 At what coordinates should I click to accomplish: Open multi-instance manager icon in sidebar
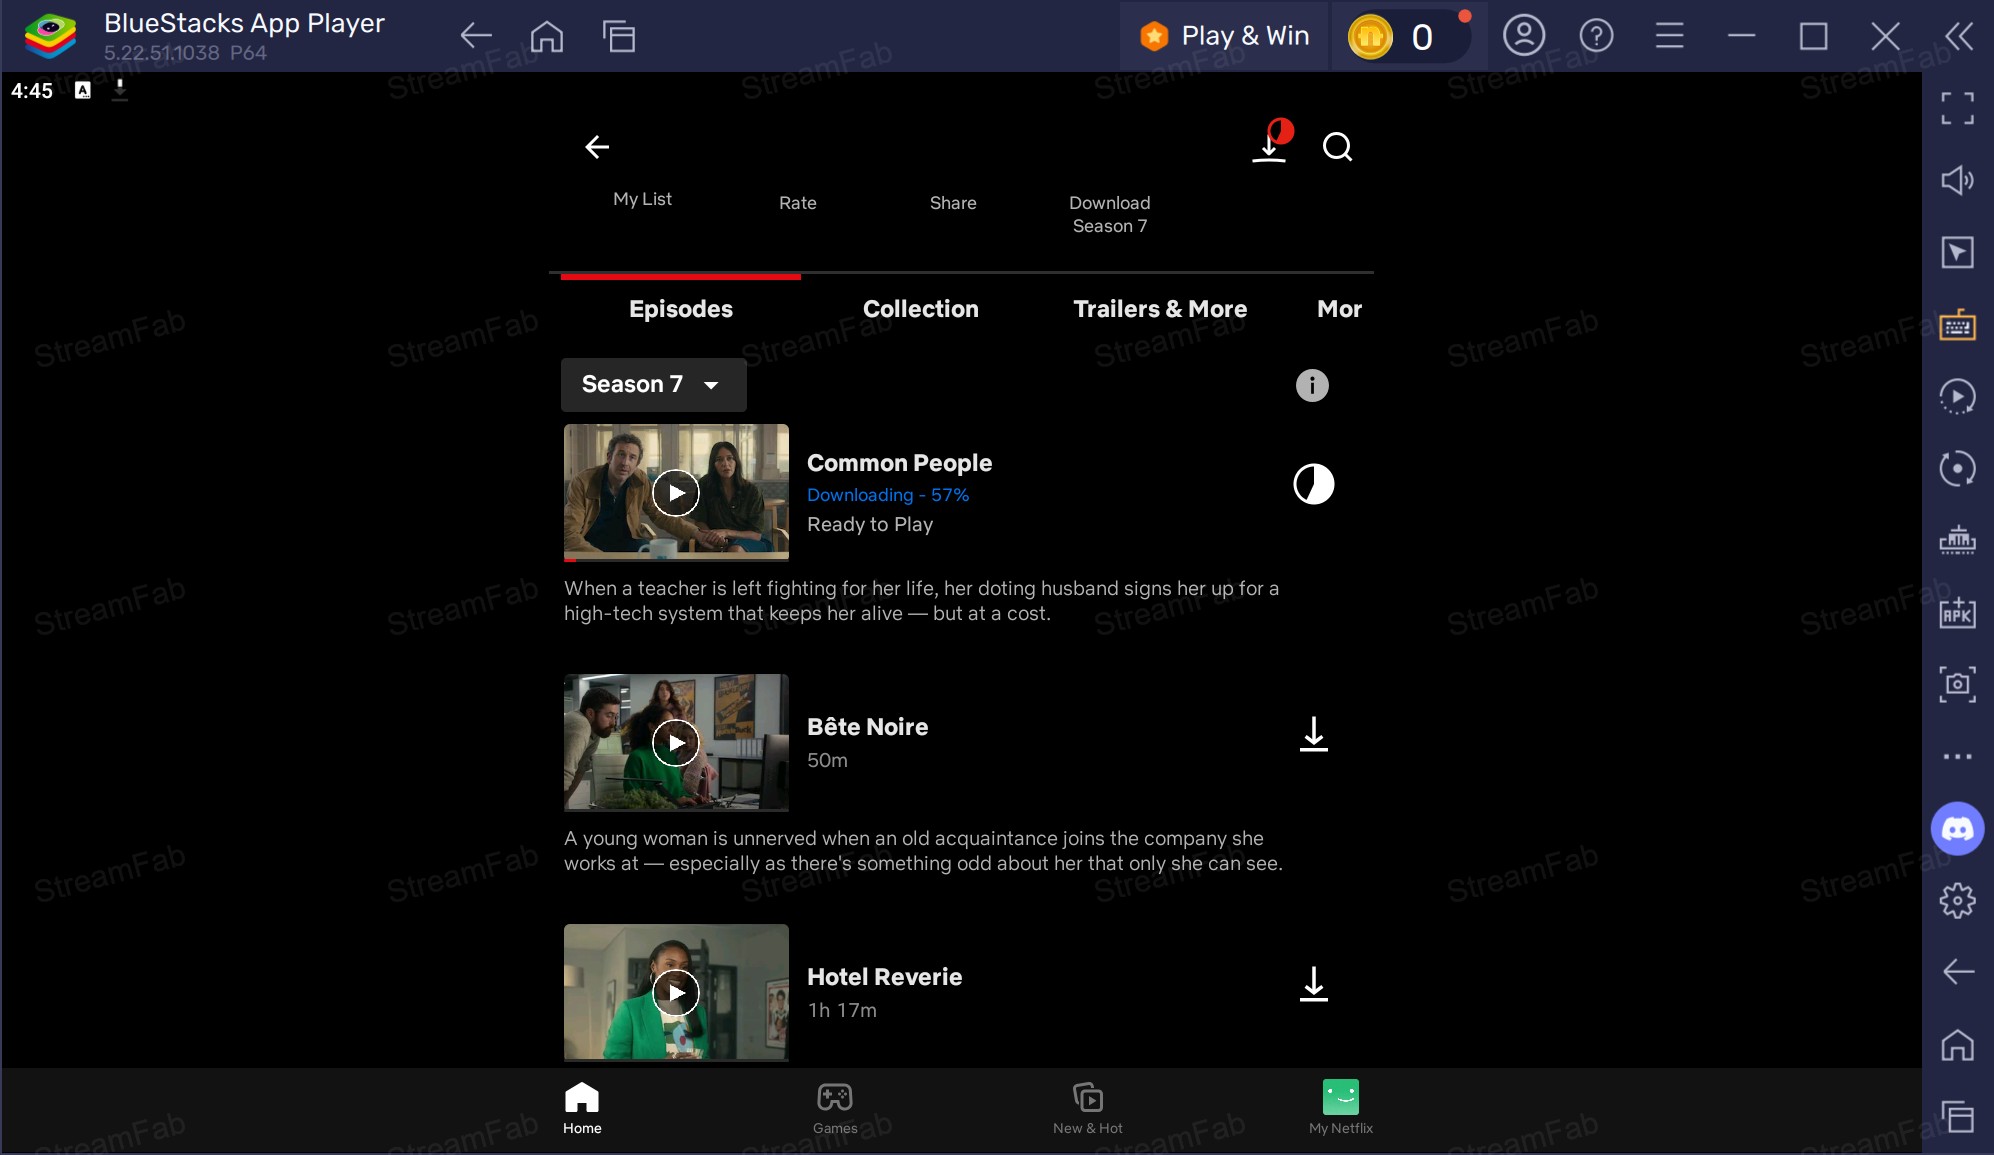[x=1957, y=541]
